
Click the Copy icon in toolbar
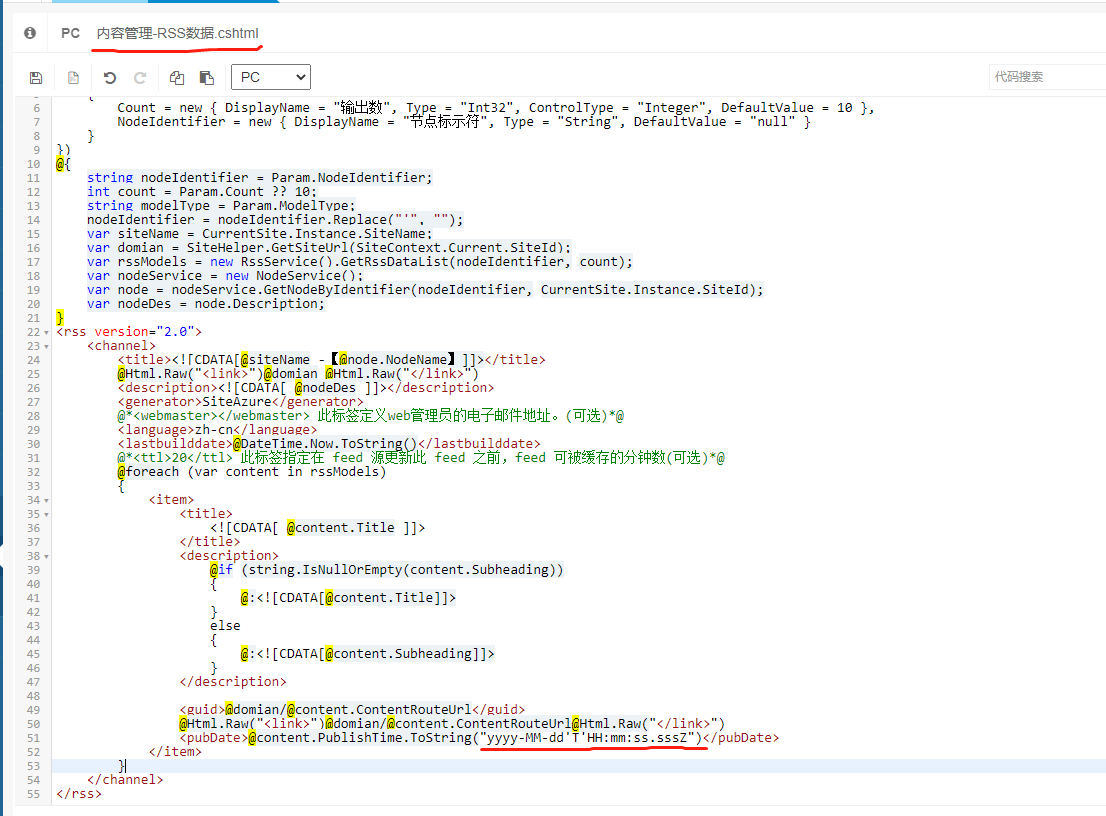tap(177, 77)
